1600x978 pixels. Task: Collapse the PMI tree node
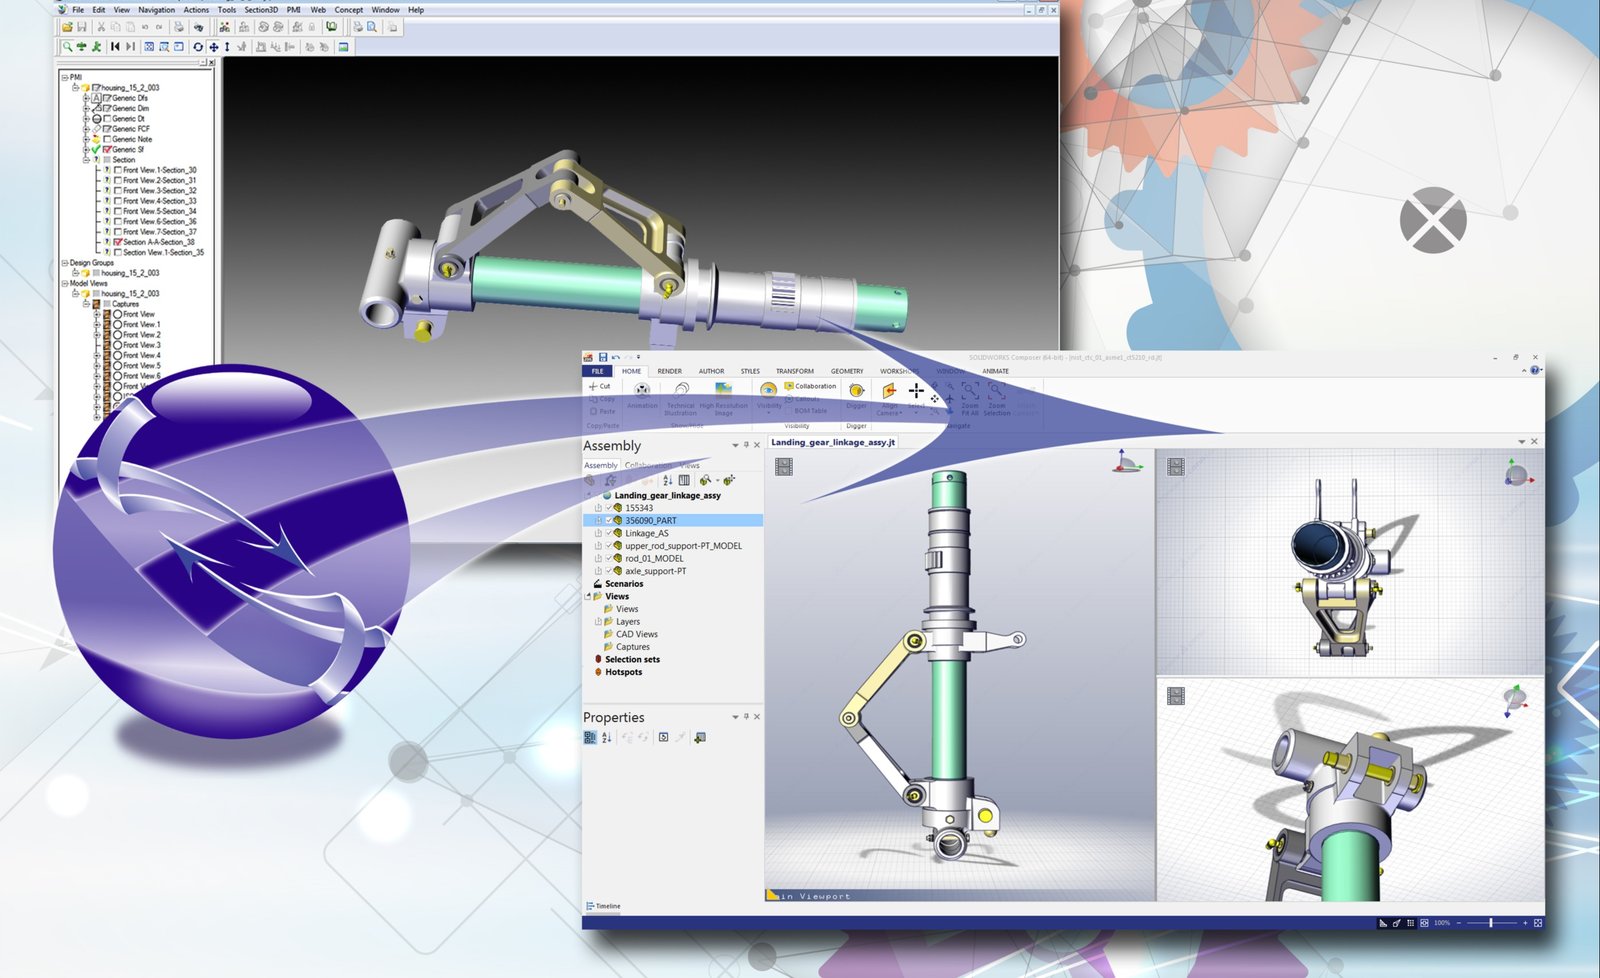(x=65, y=77)
